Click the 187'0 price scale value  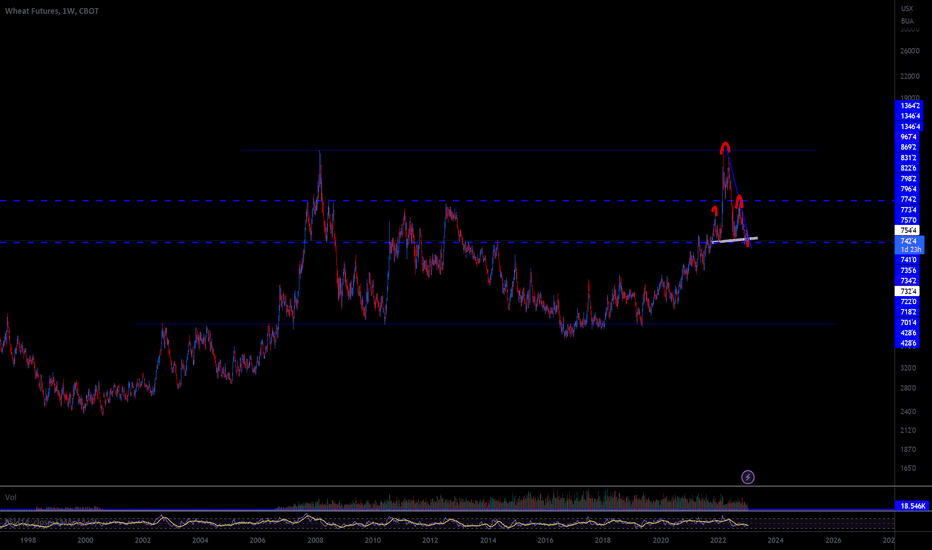910,450
